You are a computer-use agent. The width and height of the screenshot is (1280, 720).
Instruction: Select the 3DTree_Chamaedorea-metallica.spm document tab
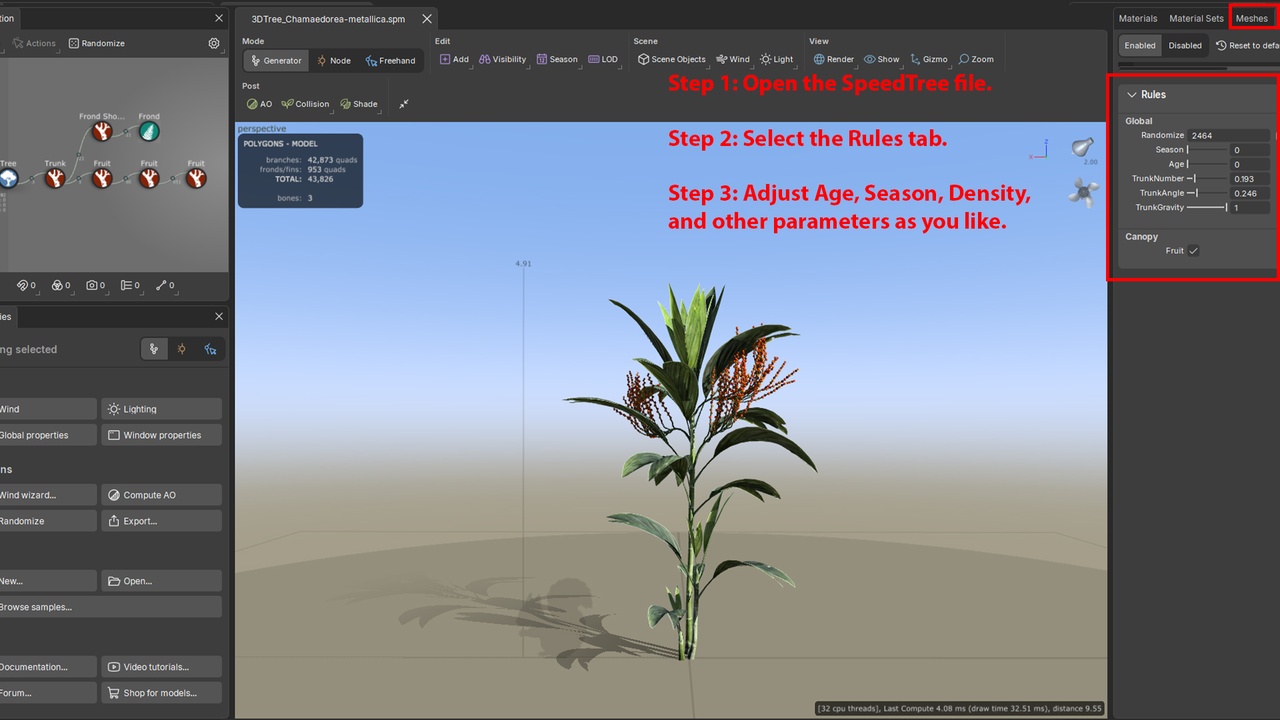[x=328, y=19]
